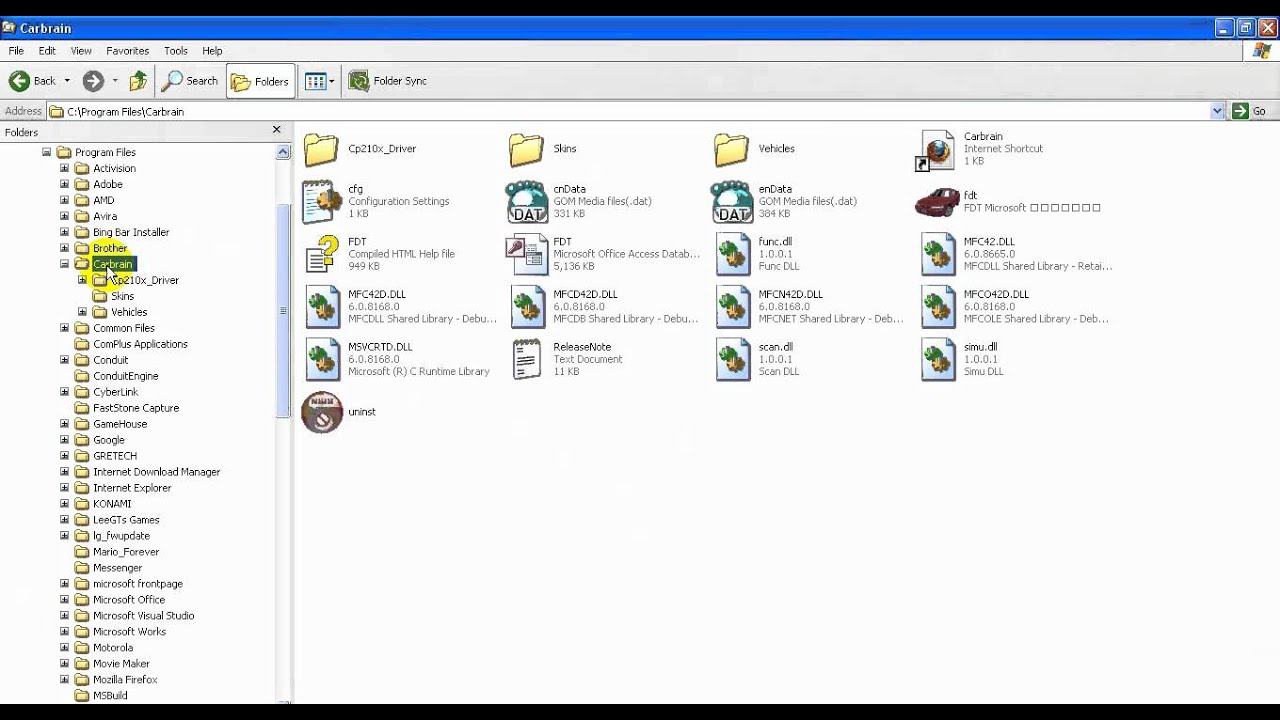Select Brother in the folder tree
Screen dimensions: 1280x720
click(110, 248)
